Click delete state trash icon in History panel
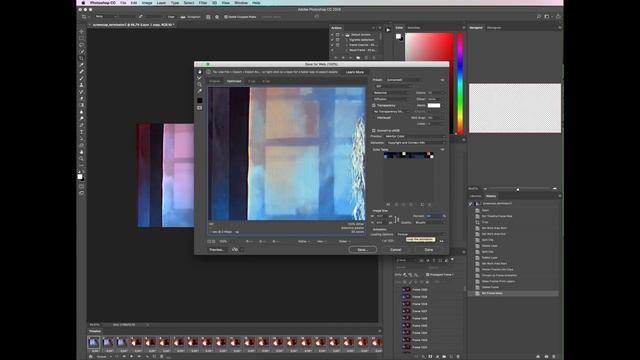The height and width of the screenshot is (360, 640). 555,356
